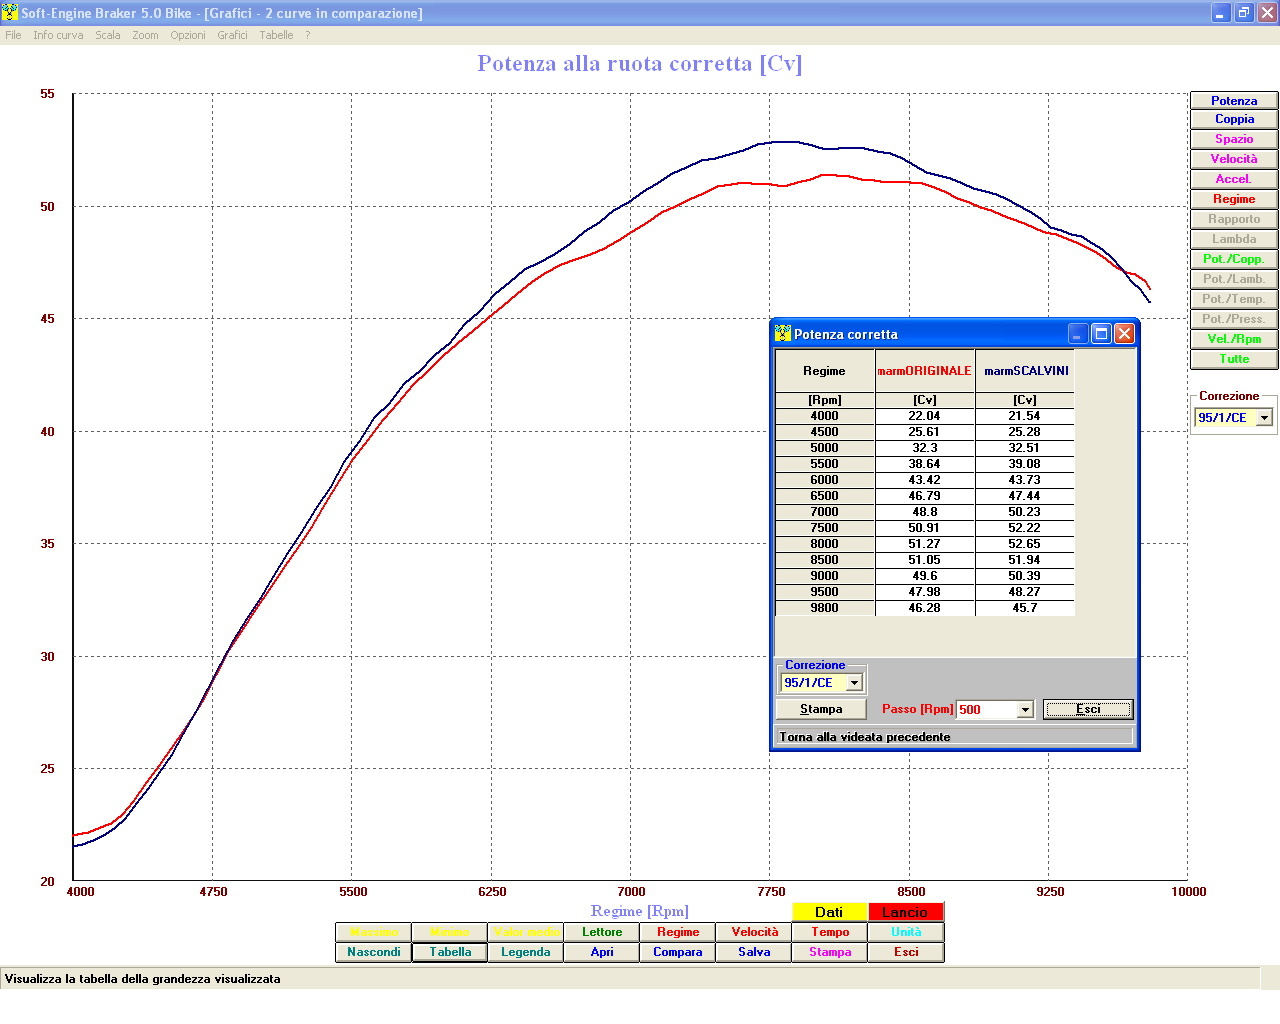The width and height of the screenshot is (1280, 1024).
Task: Expand the Passo [Rpm] dropdown
Action: pyautogui.click(x=1024, y=710)
